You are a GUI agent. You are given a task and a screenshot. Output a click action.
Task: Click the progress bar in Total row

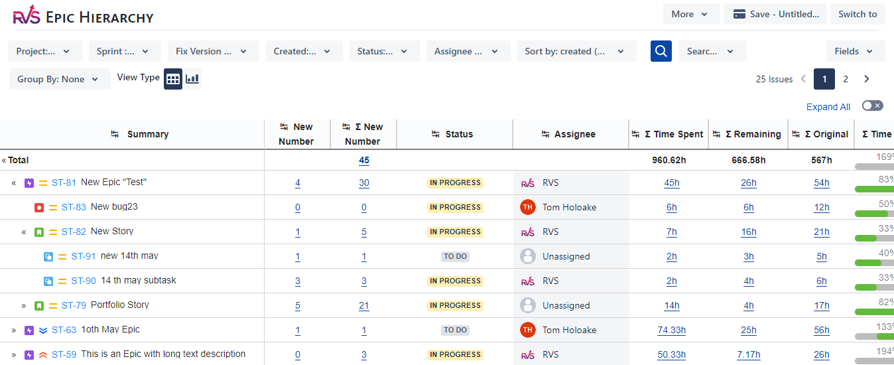click(x=875, y=166)
